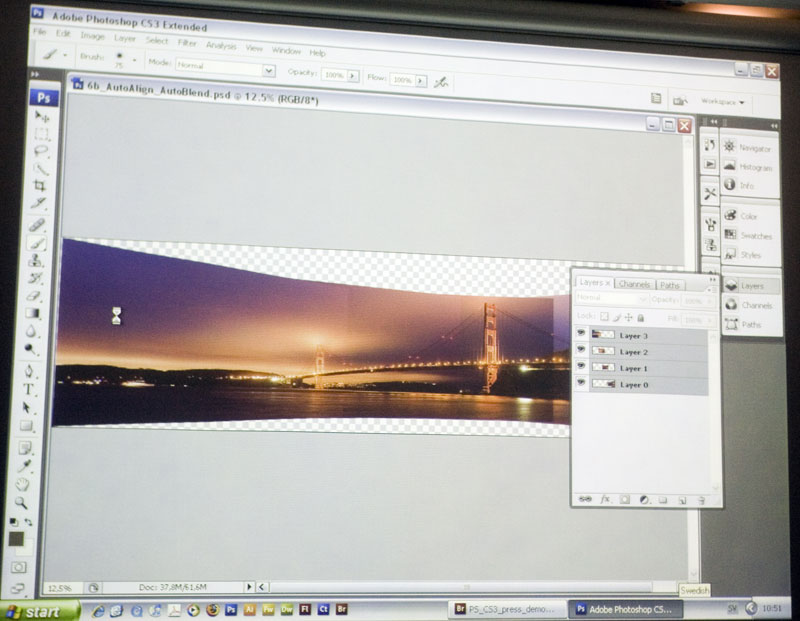Expand the Workspace menu

tap(722, 101)
